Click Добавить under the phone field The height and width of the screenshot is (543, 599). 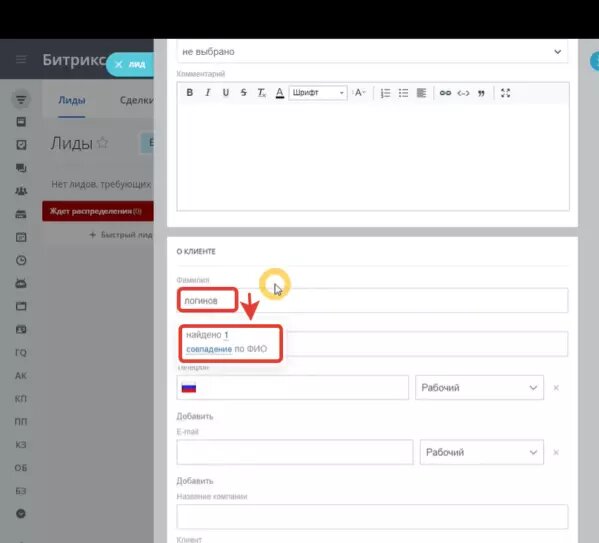[x=195, y=416]
